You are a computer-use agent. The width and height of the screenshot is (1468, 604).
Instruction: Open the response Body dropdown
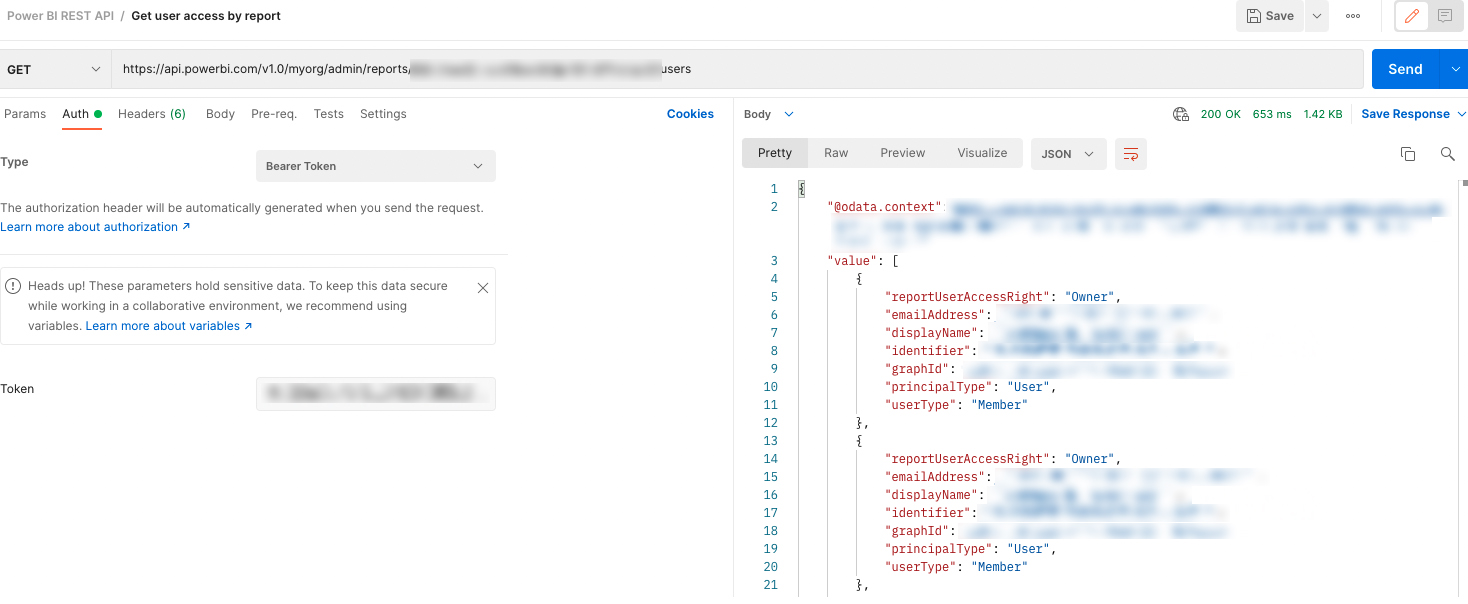coord(768,114)
